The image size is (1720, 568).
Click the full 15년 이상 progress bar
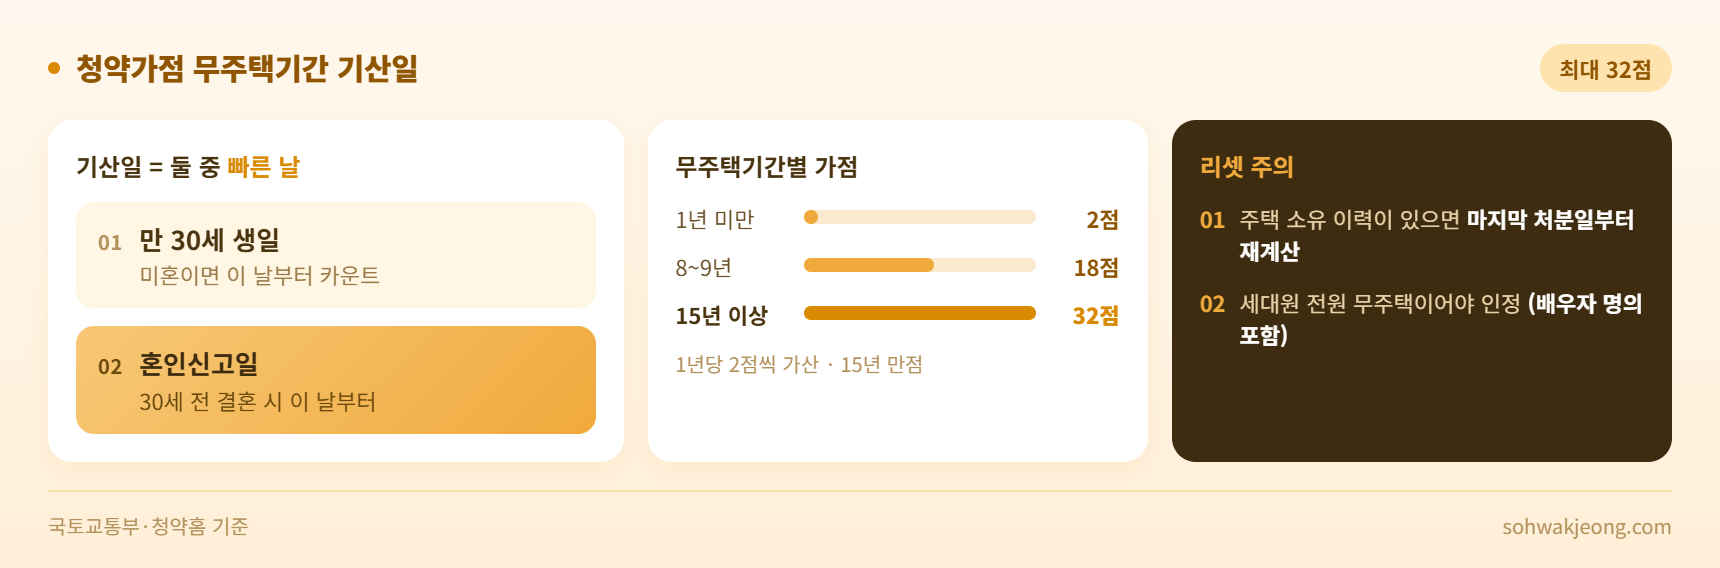tap(920, 313)
